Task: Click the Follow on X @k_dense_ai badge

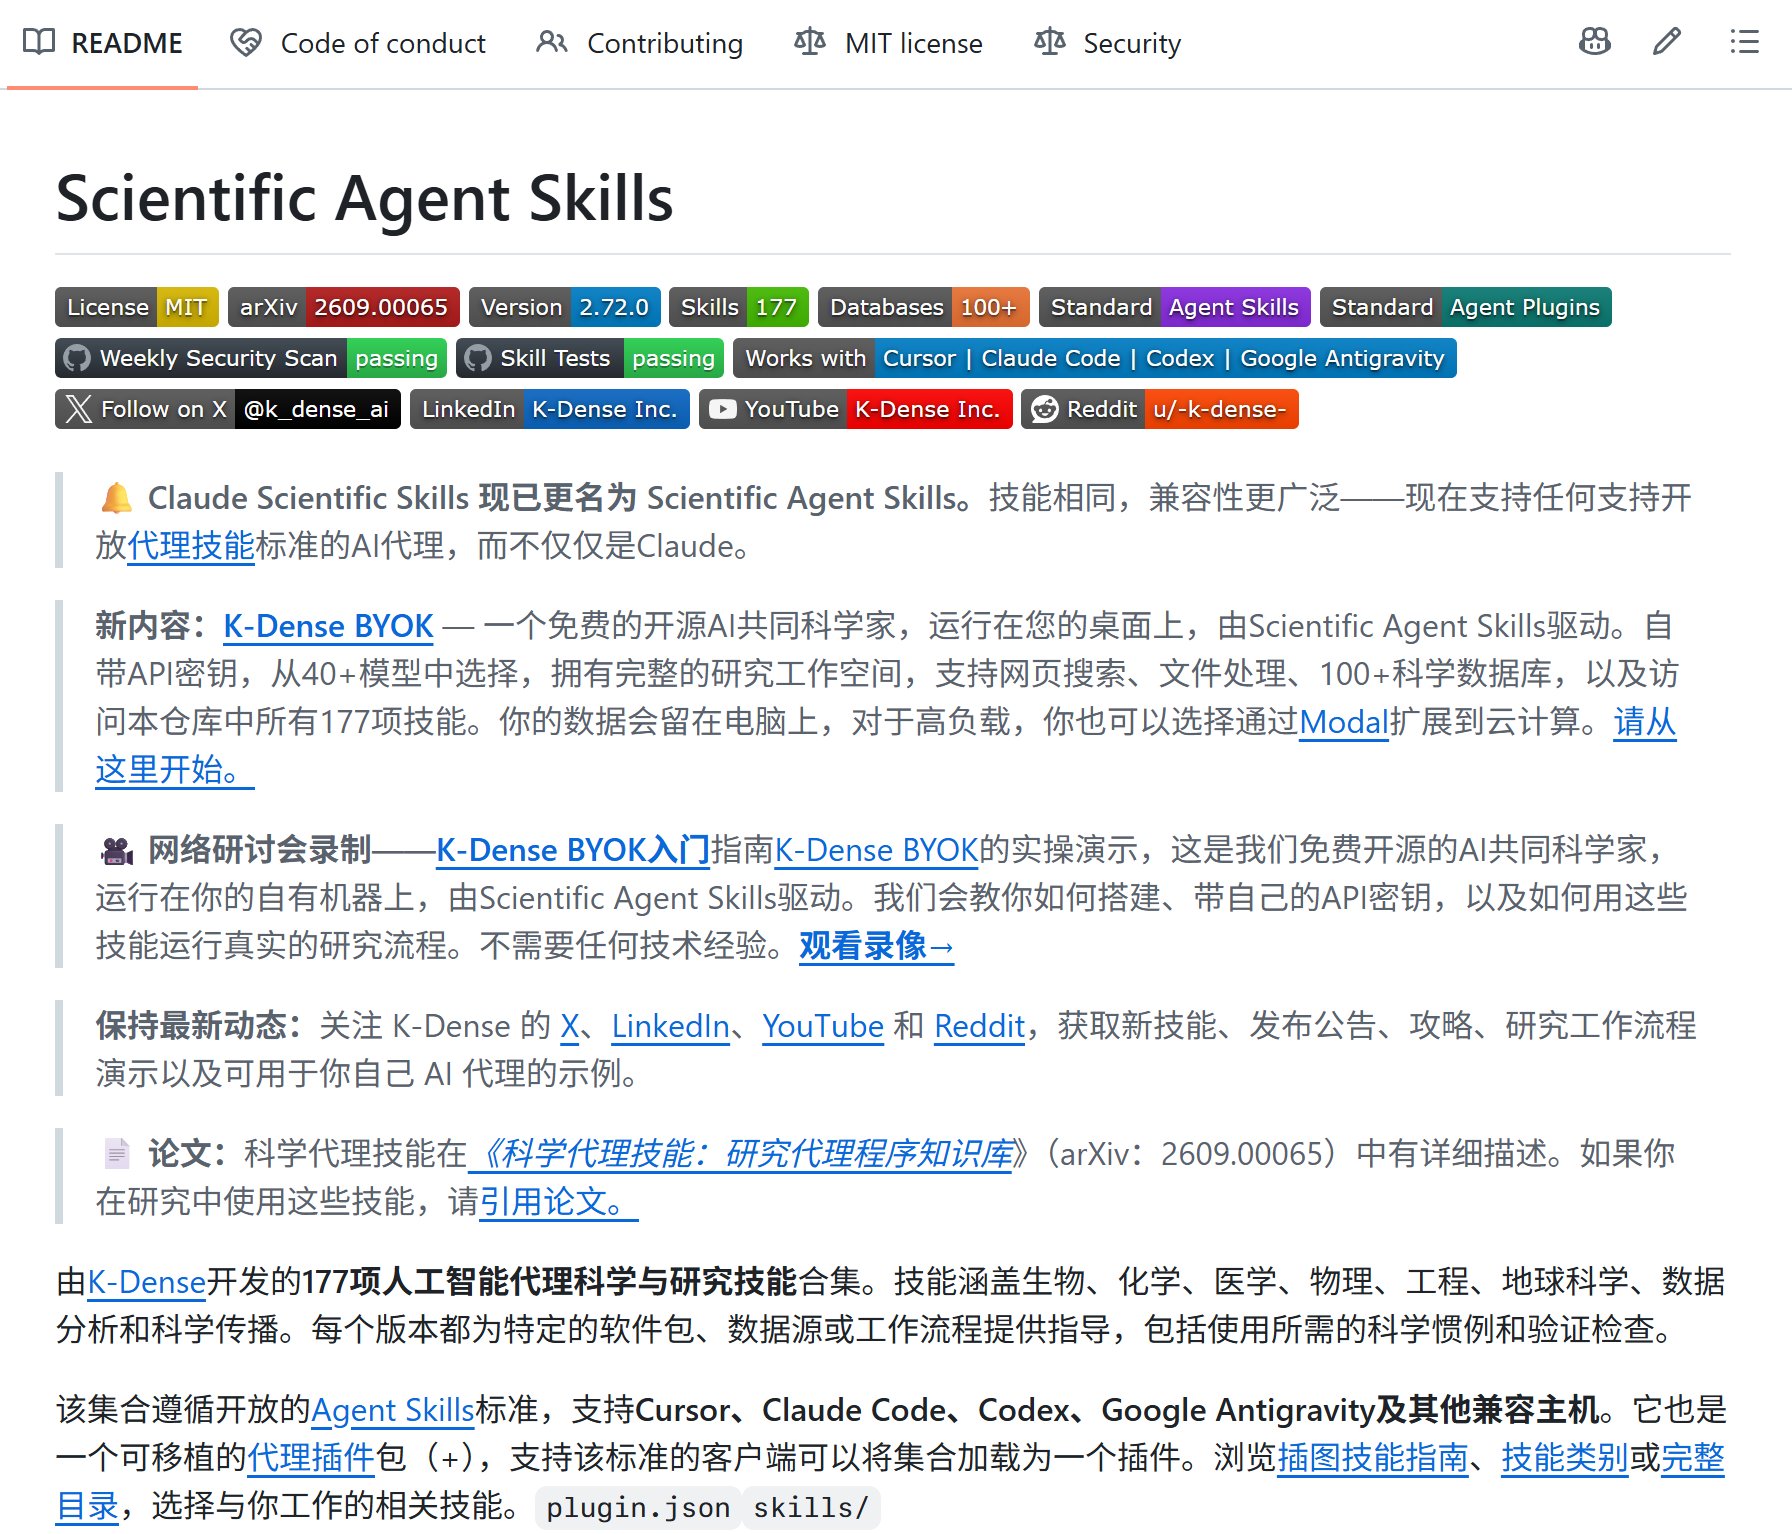Action: point(228,409)
